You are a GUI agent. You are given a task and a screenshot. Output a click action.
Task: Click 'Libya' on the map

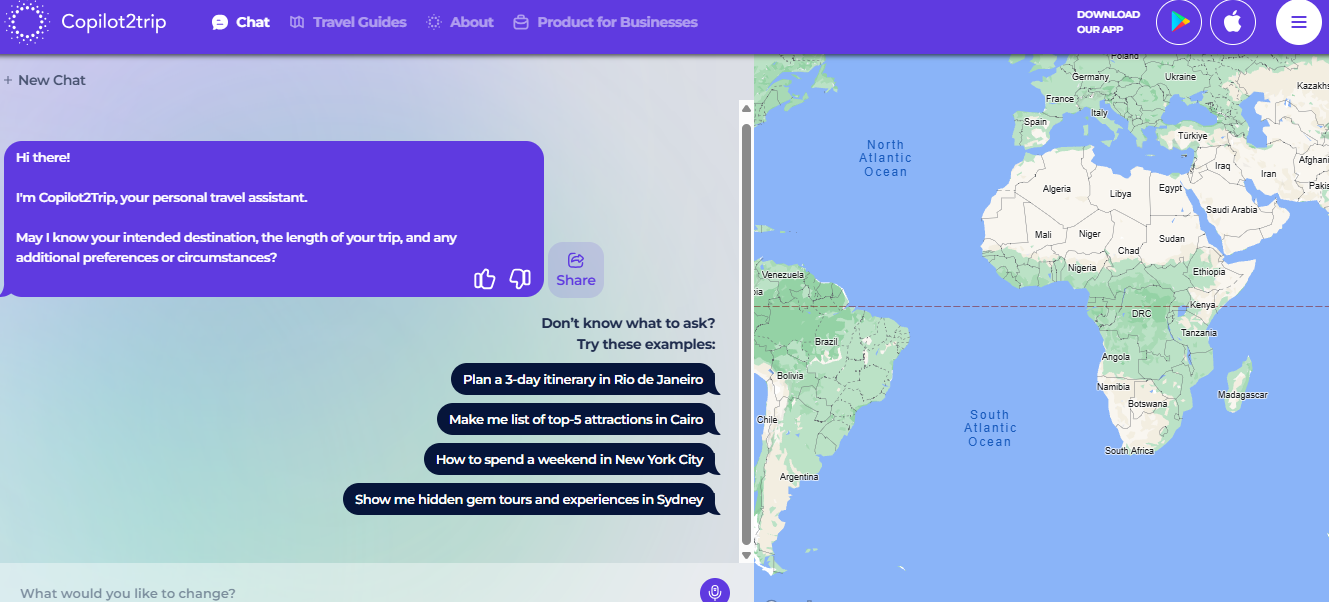(1121, 194)
